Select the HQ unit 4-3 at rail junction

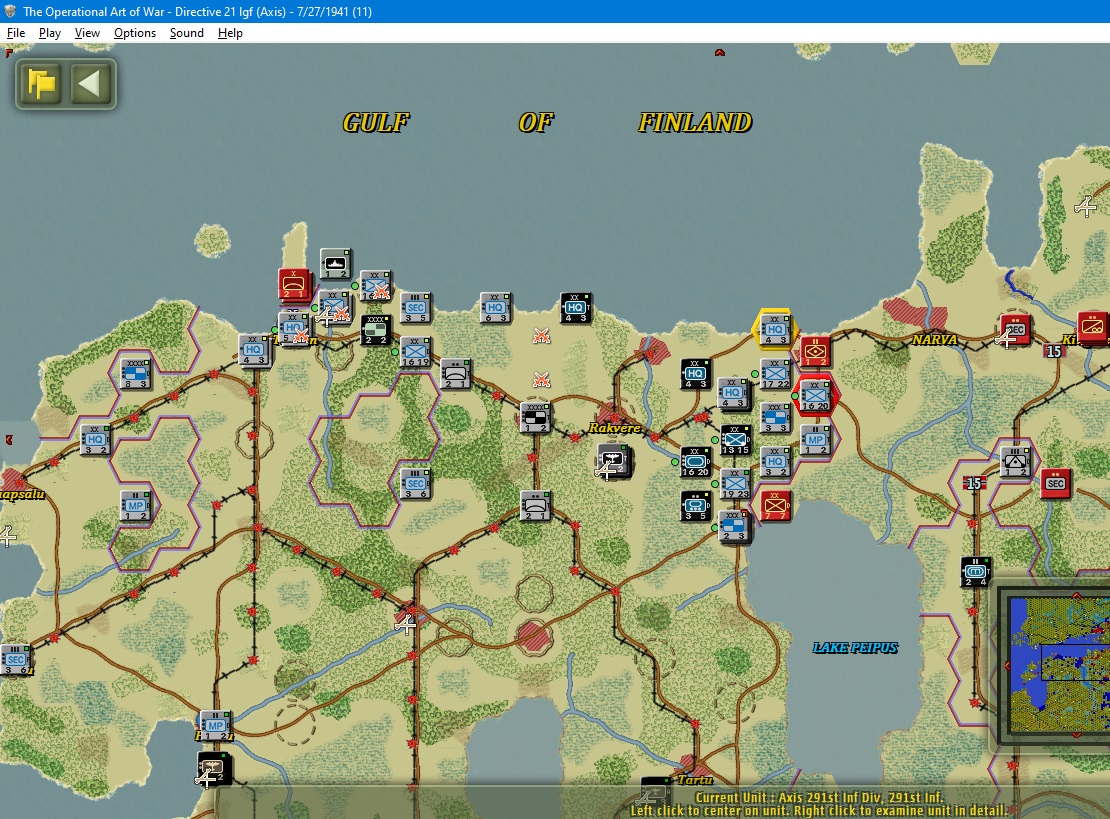254,350
